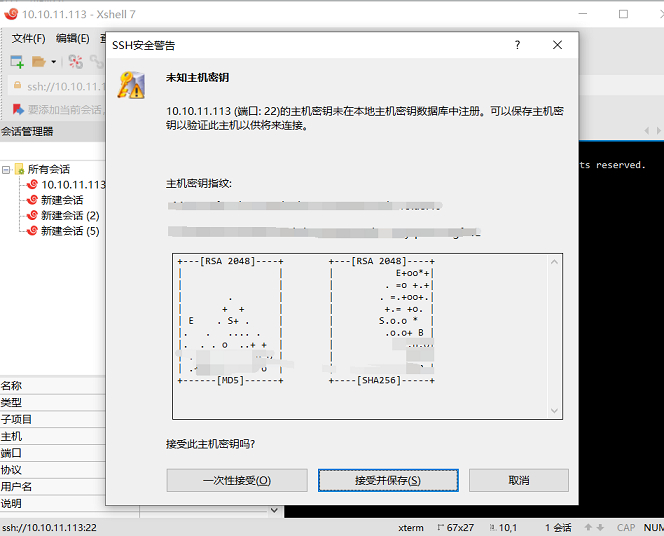Click the 说明 property row
This screenshot has width=664, height=536.
(53, 503)
